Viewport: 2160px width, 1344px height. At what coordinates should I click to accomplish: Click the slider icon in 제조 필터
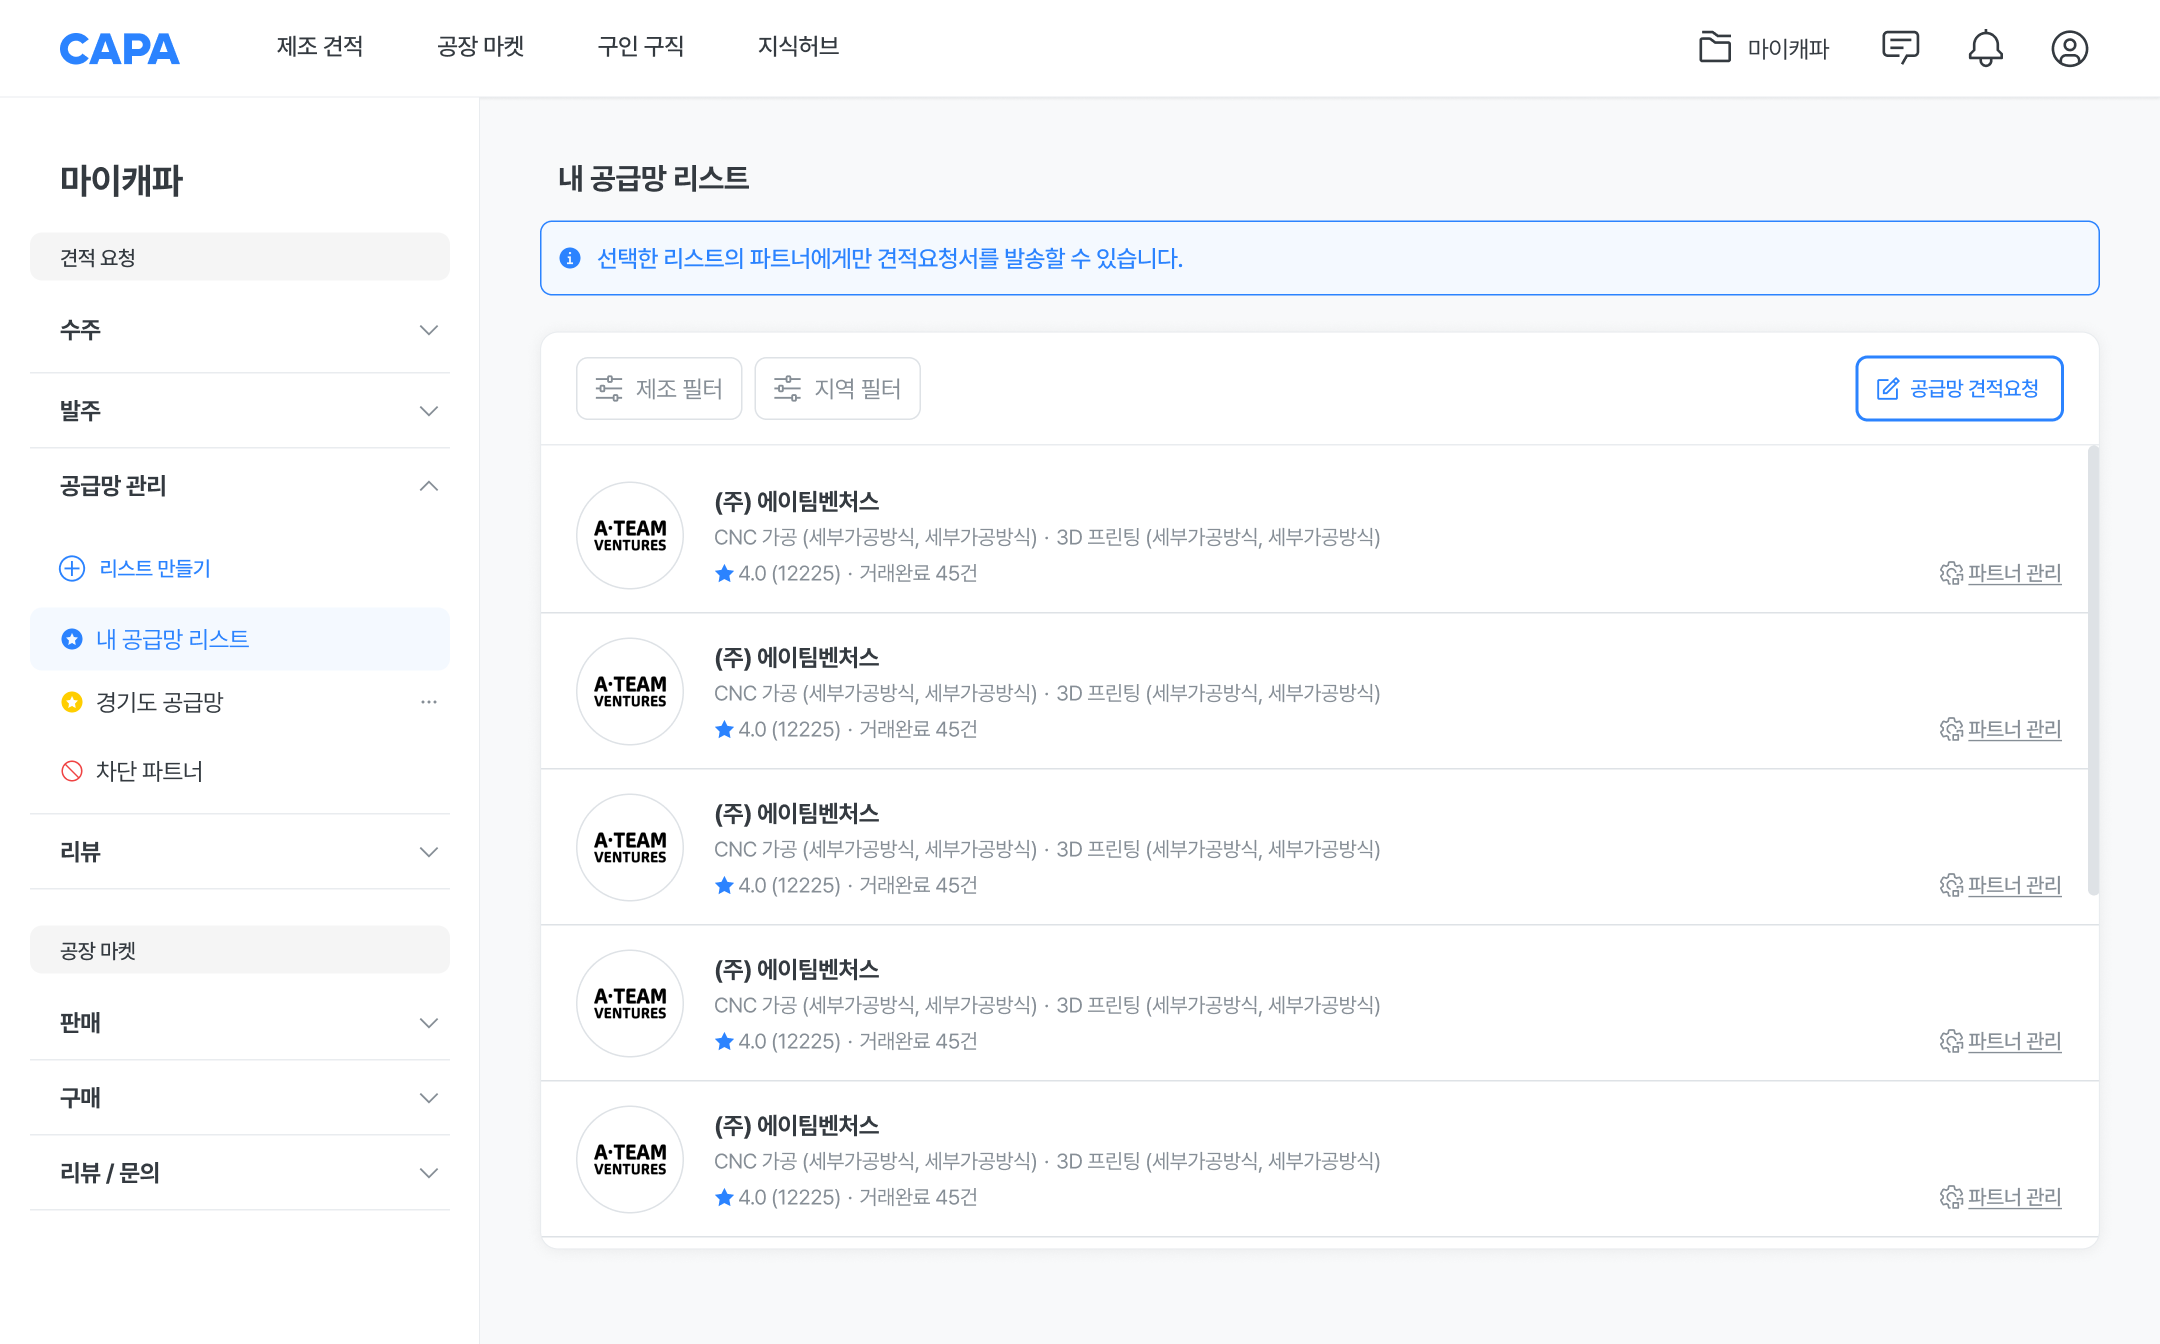pyautogui.click(x=607, y=388)
